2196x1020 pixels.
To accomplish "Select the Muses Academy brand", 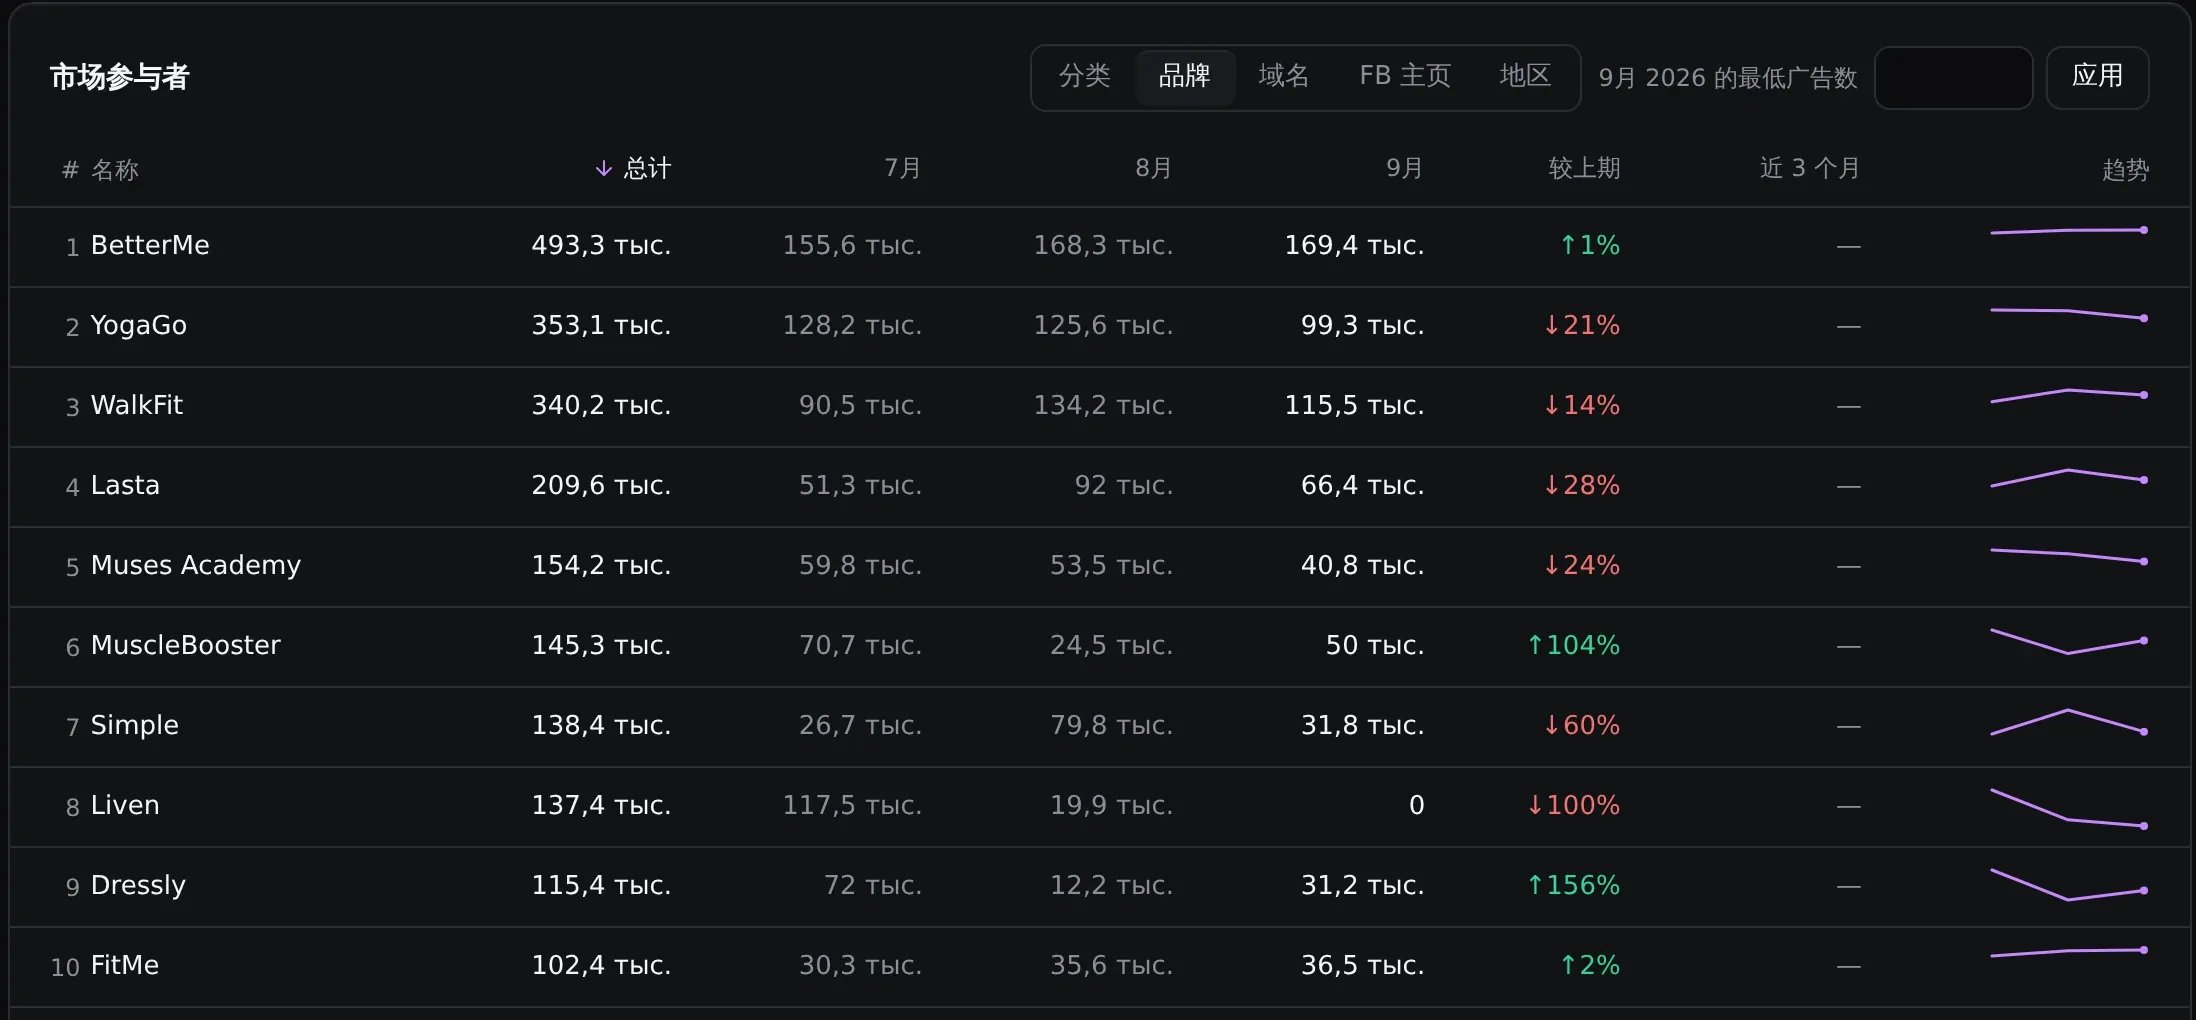I will tap(196, 565).
